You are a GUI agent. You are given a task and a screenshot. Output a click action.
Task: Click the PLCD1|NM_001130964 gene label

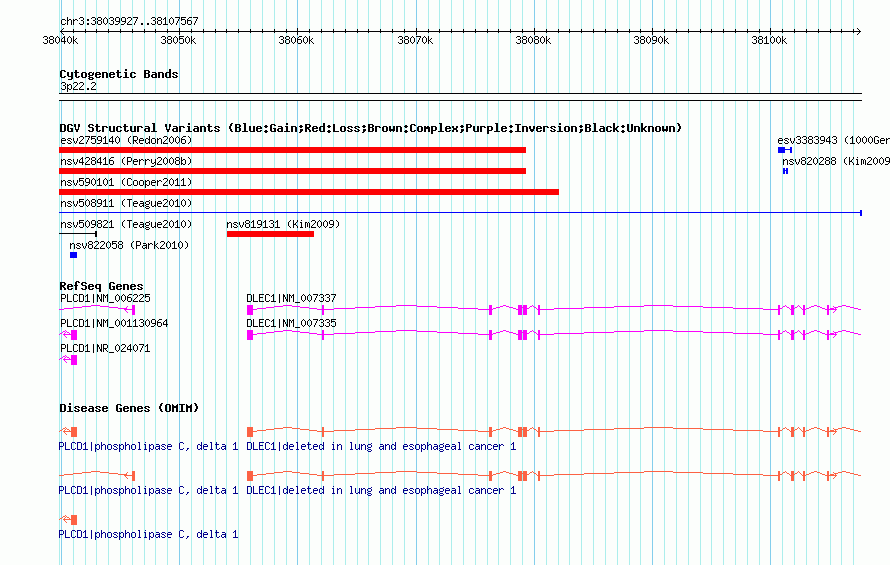[x=114, y=323]
